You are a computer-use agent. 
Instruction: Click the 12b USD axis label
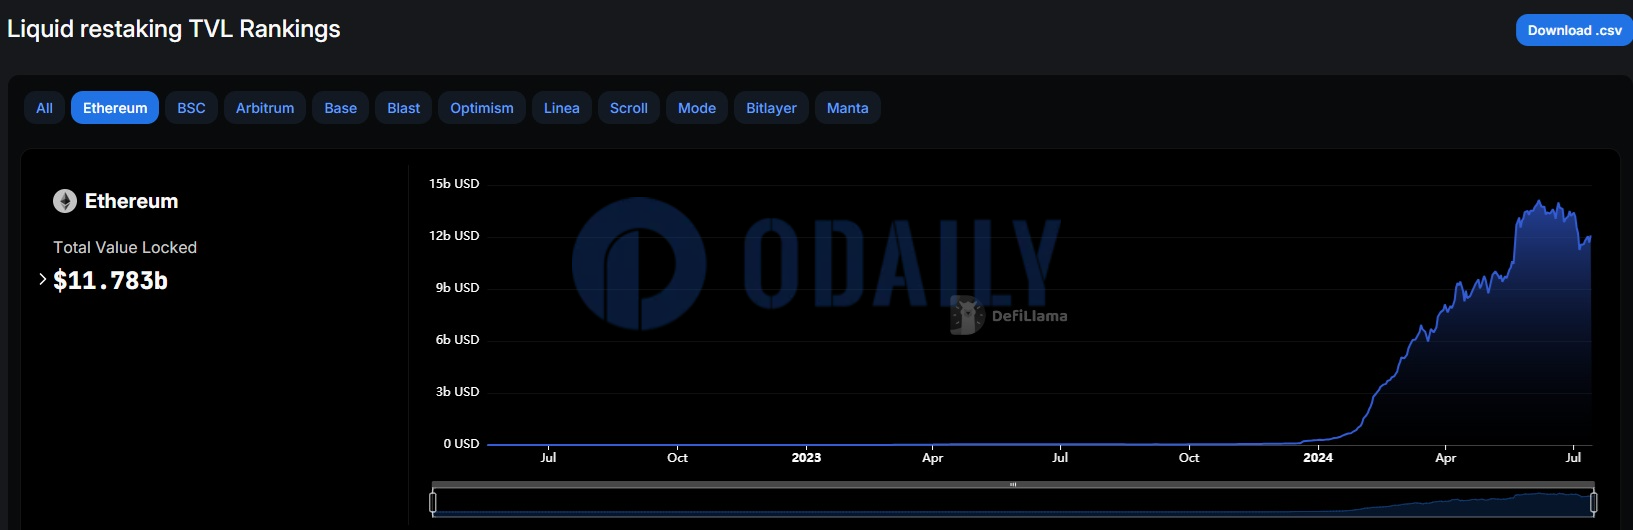coord(454,236)
